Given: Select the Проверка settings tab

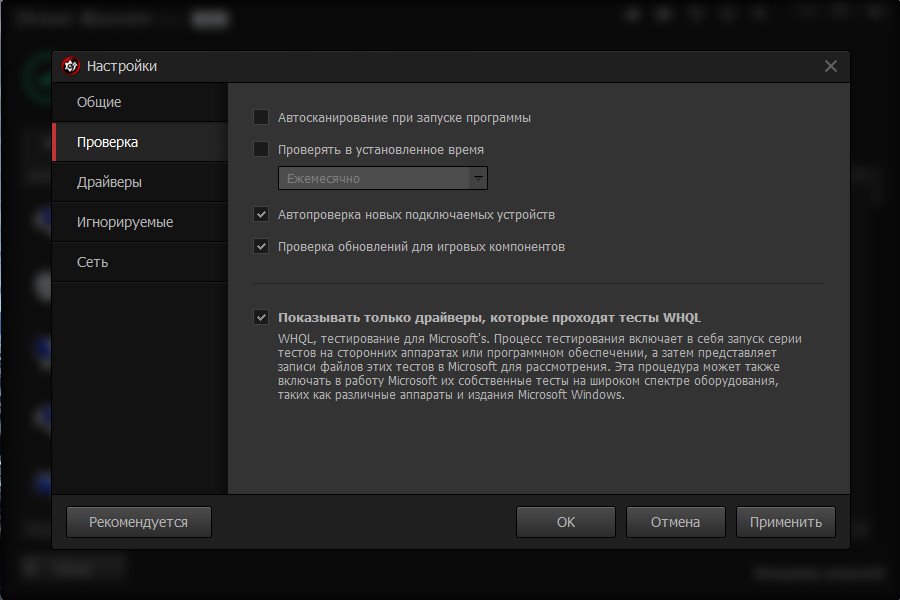Looking at the screenshot, I should click(139, 142).
